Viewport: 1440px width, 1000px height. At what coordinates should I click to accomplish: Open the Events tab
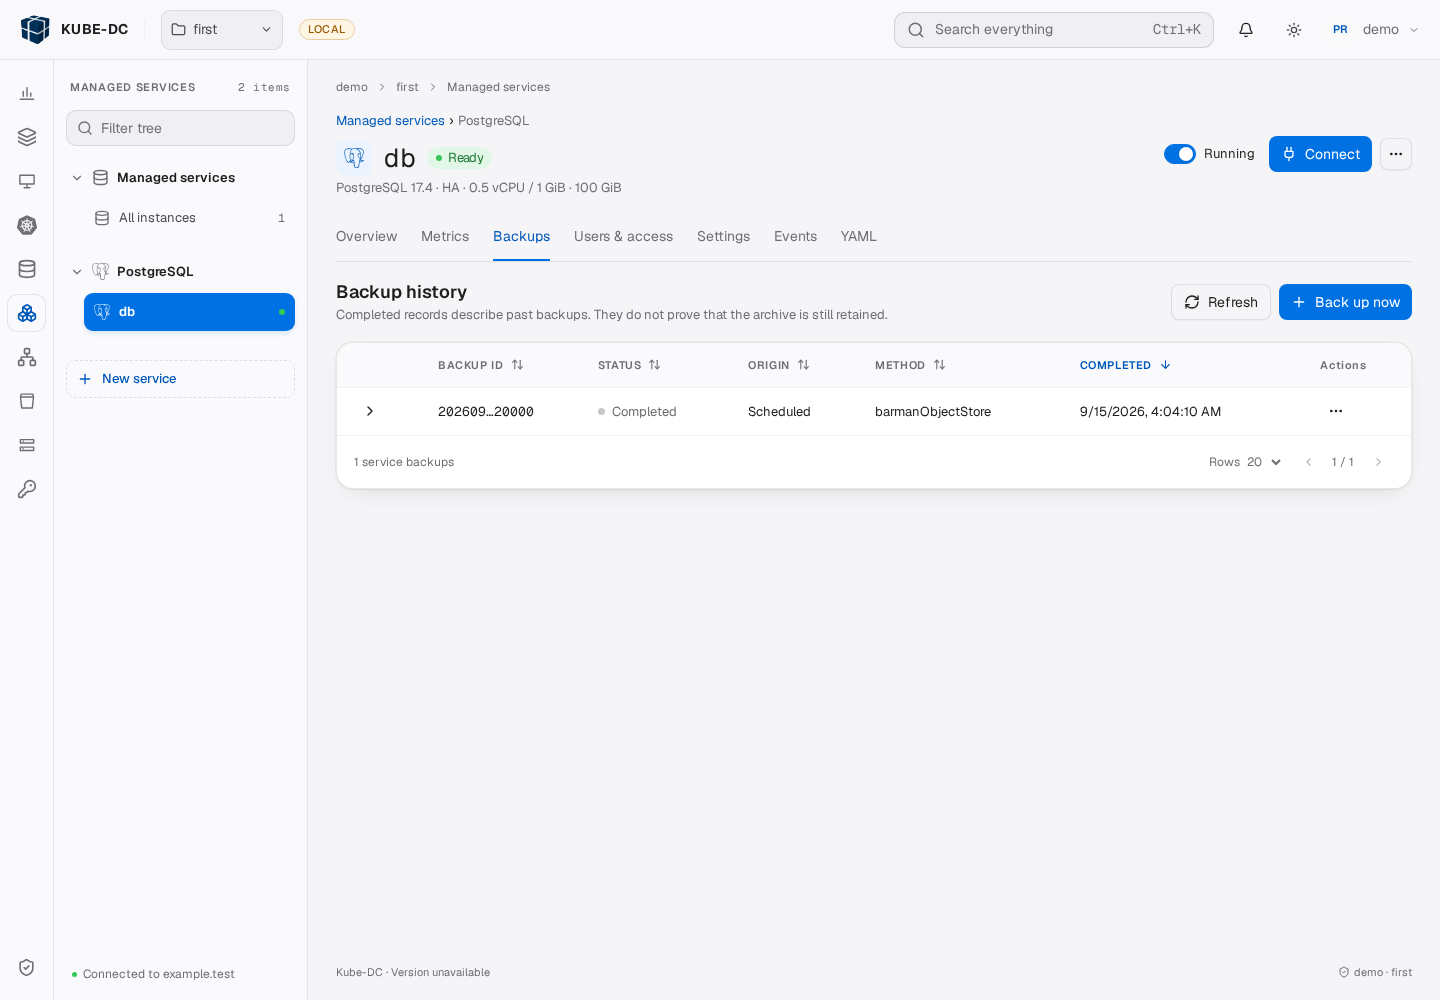795,237
